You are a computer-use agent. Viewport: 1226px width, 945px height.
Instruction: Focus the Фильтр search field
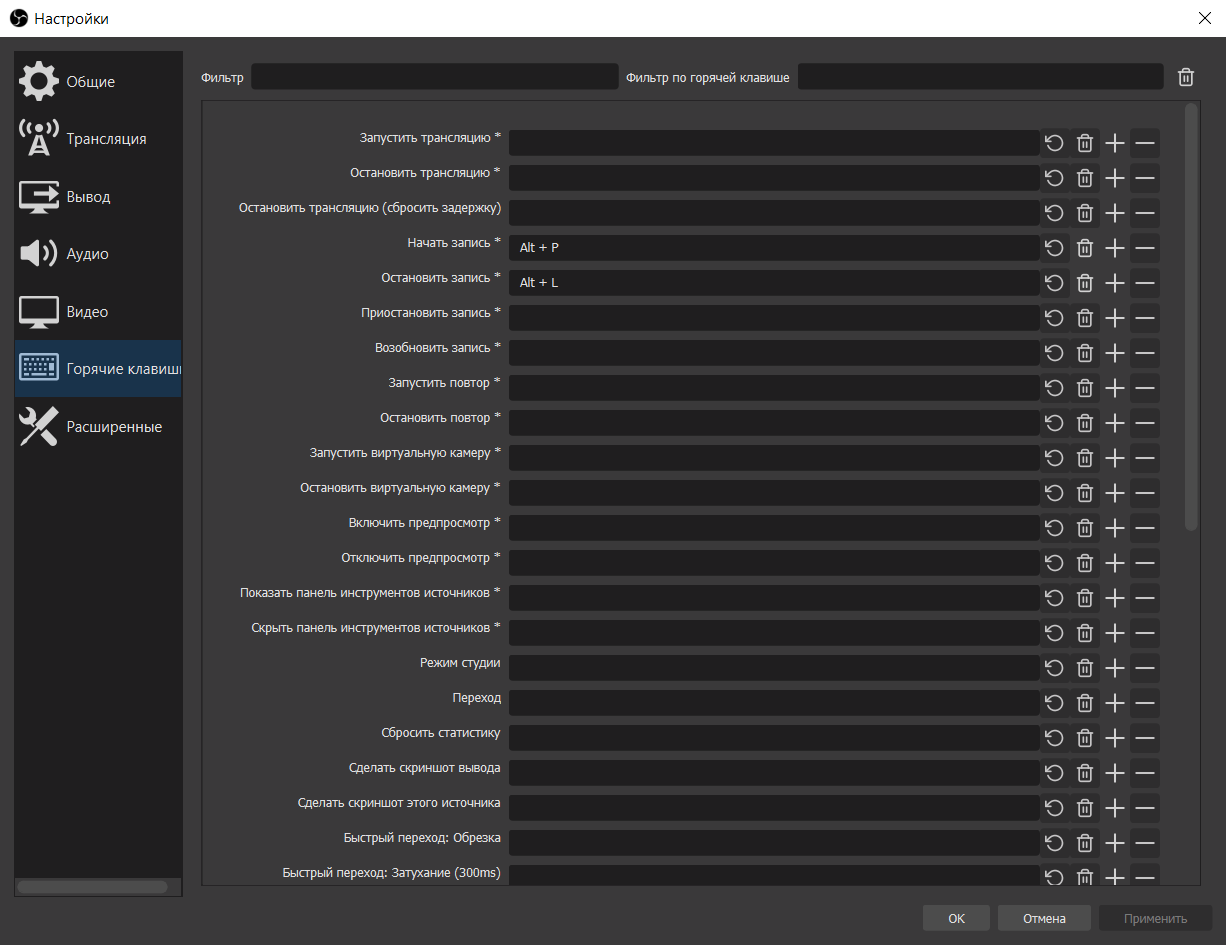coord(435,77)
